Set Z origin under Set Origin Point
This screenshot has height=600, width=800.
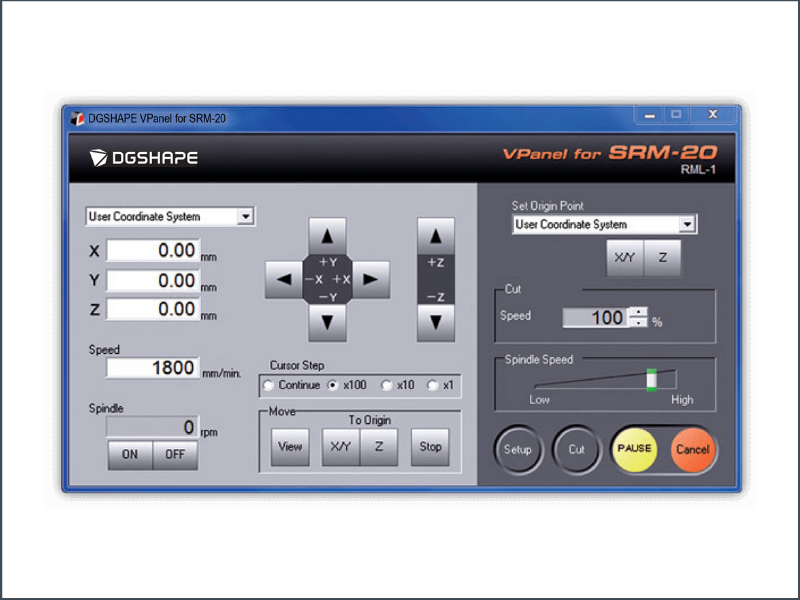pyautogui.click(x=662, y=258)
